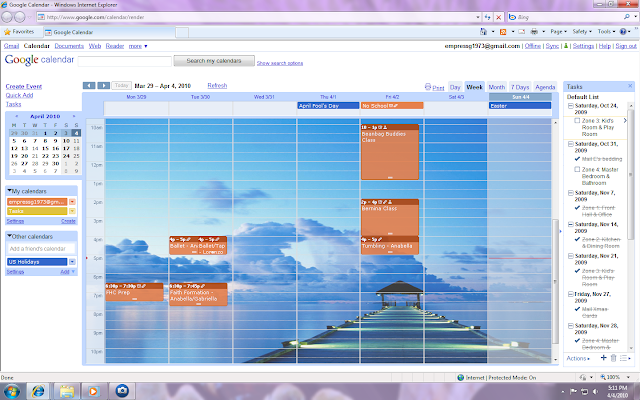Image resolution: width=640 pixels, height=400 pixels.
Task: Open the IE Tools menu
Action: [x=606, y=31]
